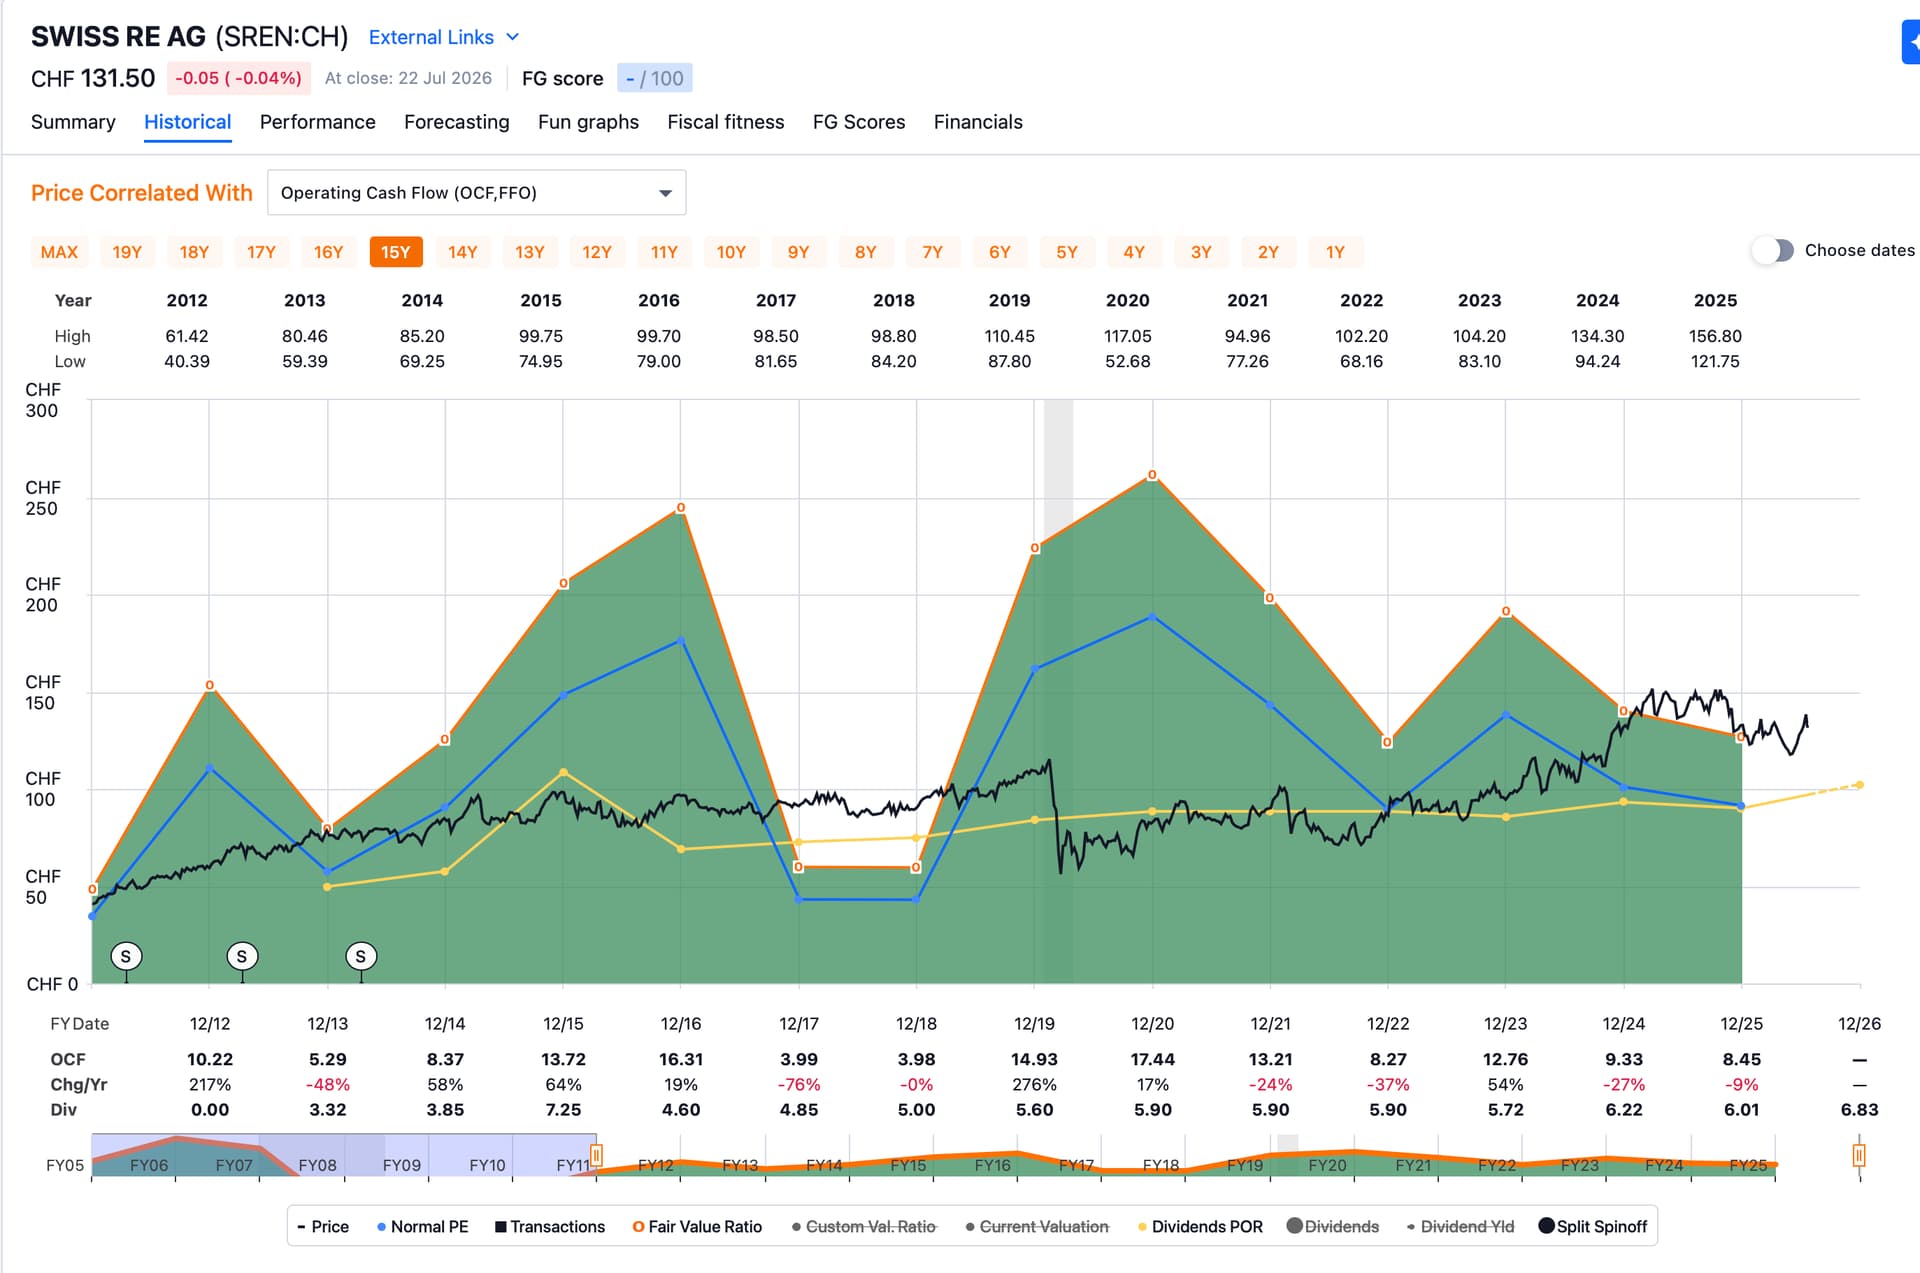This screenshot has width=1920, height=1273.
Task: Enable the Choose dates switch
Action: click(x=1773, y=250)
